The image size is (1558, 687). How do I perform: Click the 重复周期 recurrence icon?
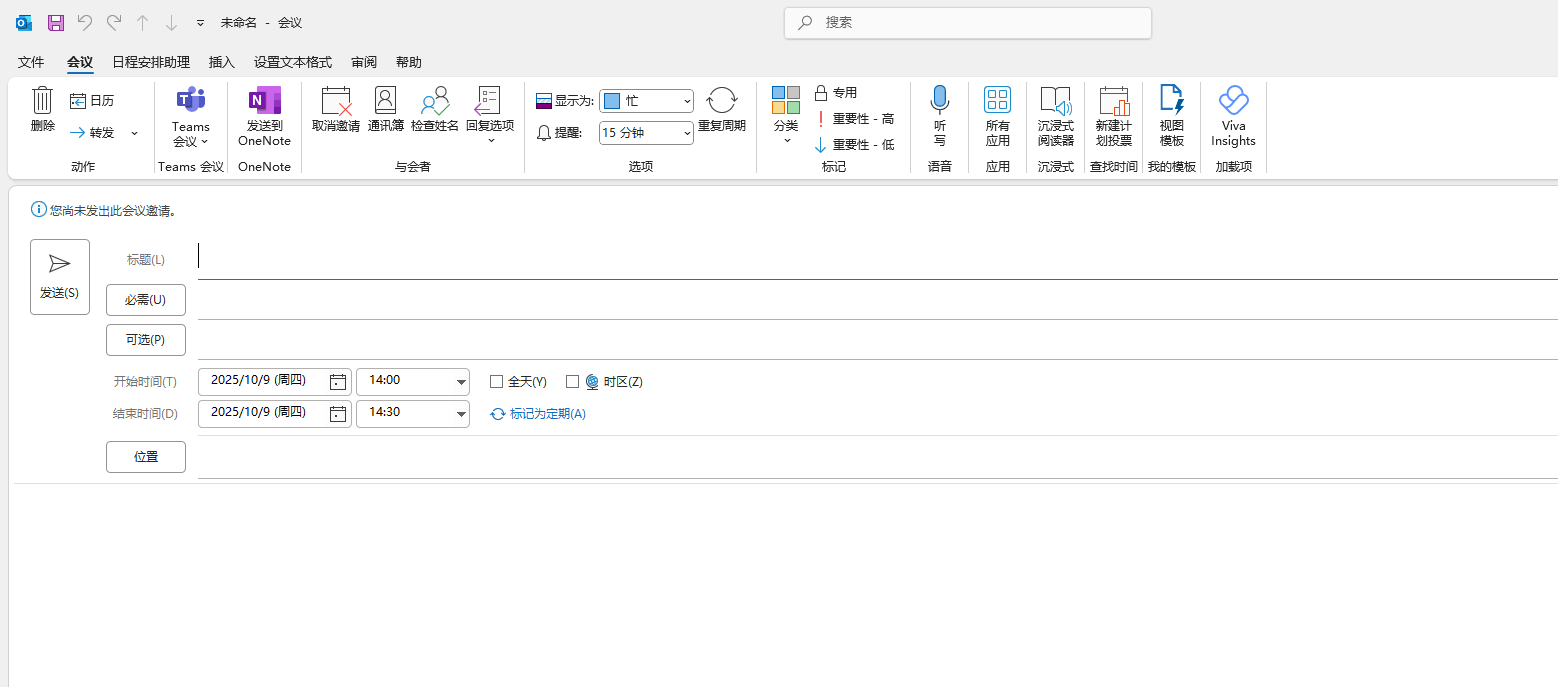pos(721,101)
